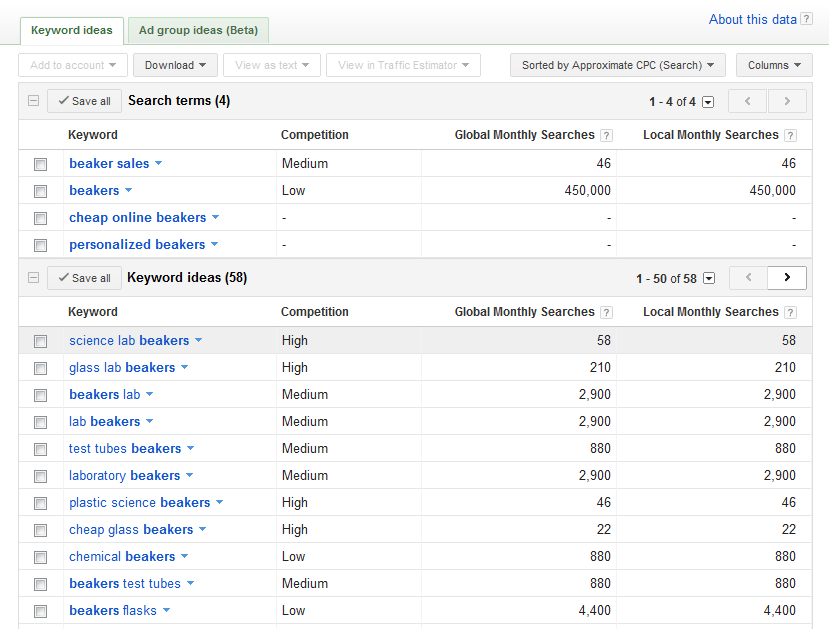Collapse the Search terms section with minus icon

pyautogui.click(x=33, y=101)
